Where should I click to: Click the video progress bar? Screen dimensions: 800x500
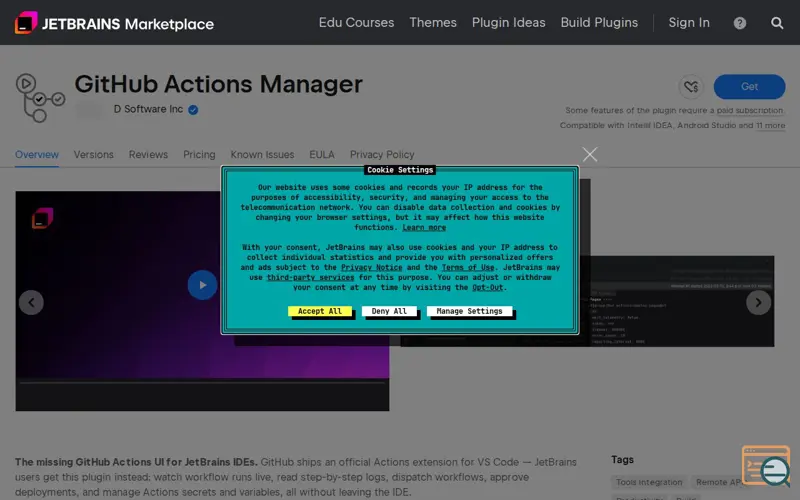tap(202, 382)
